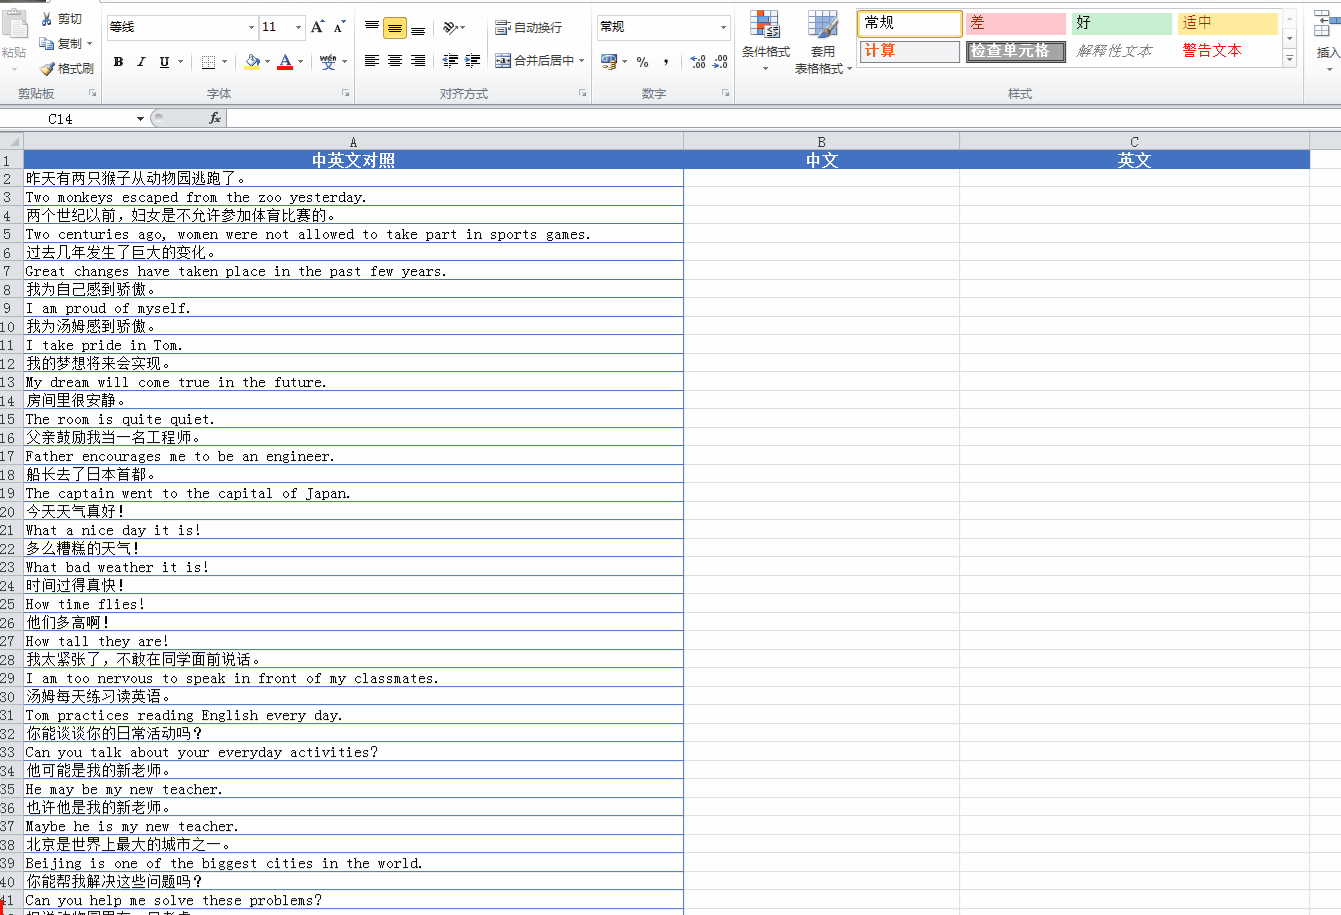The image size is (1341, 915).
Task: Apply comma thousands separator style
Action: tap(666, 61)
